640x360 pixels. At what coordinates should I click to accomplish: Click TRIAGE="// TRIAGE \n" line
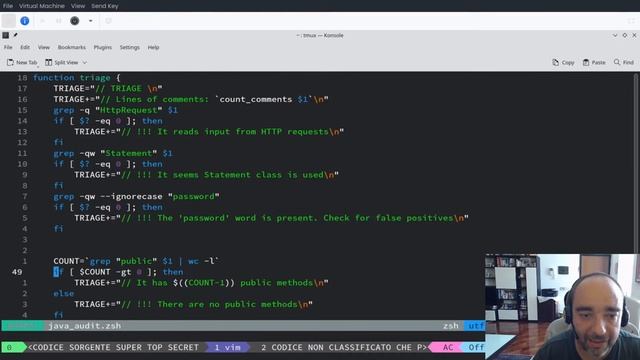(108, 89)
